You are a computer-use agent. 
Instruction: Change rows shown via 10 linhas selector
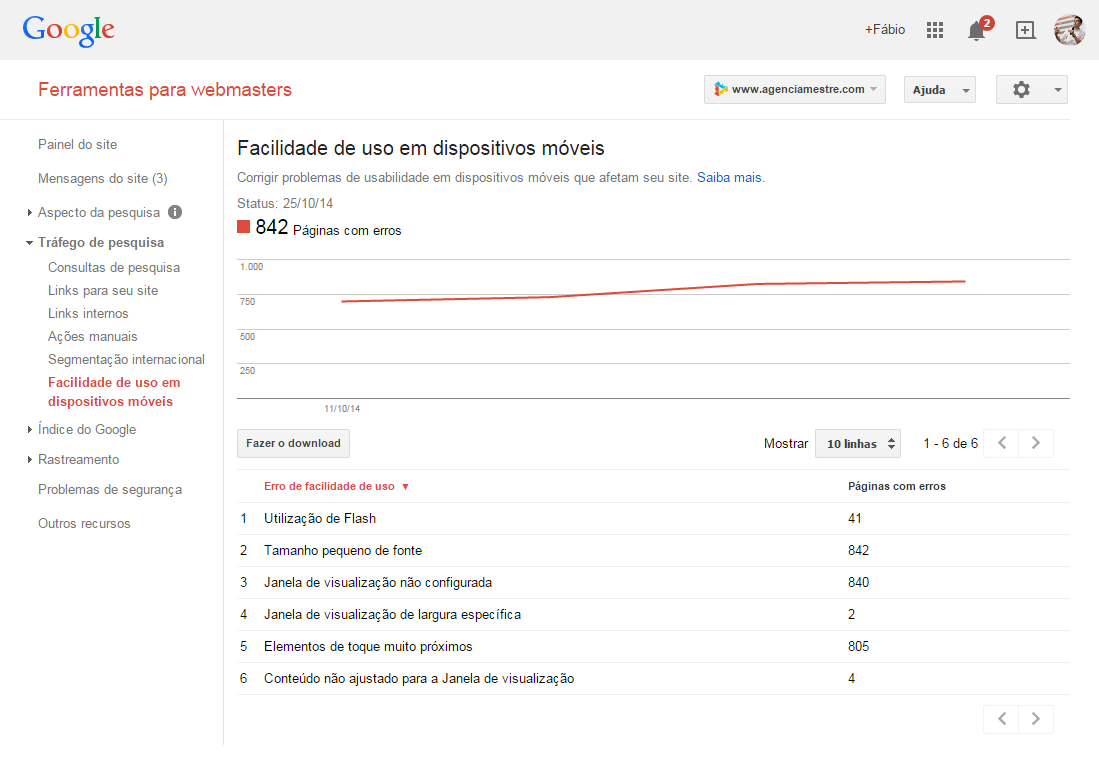click(857, 444)
